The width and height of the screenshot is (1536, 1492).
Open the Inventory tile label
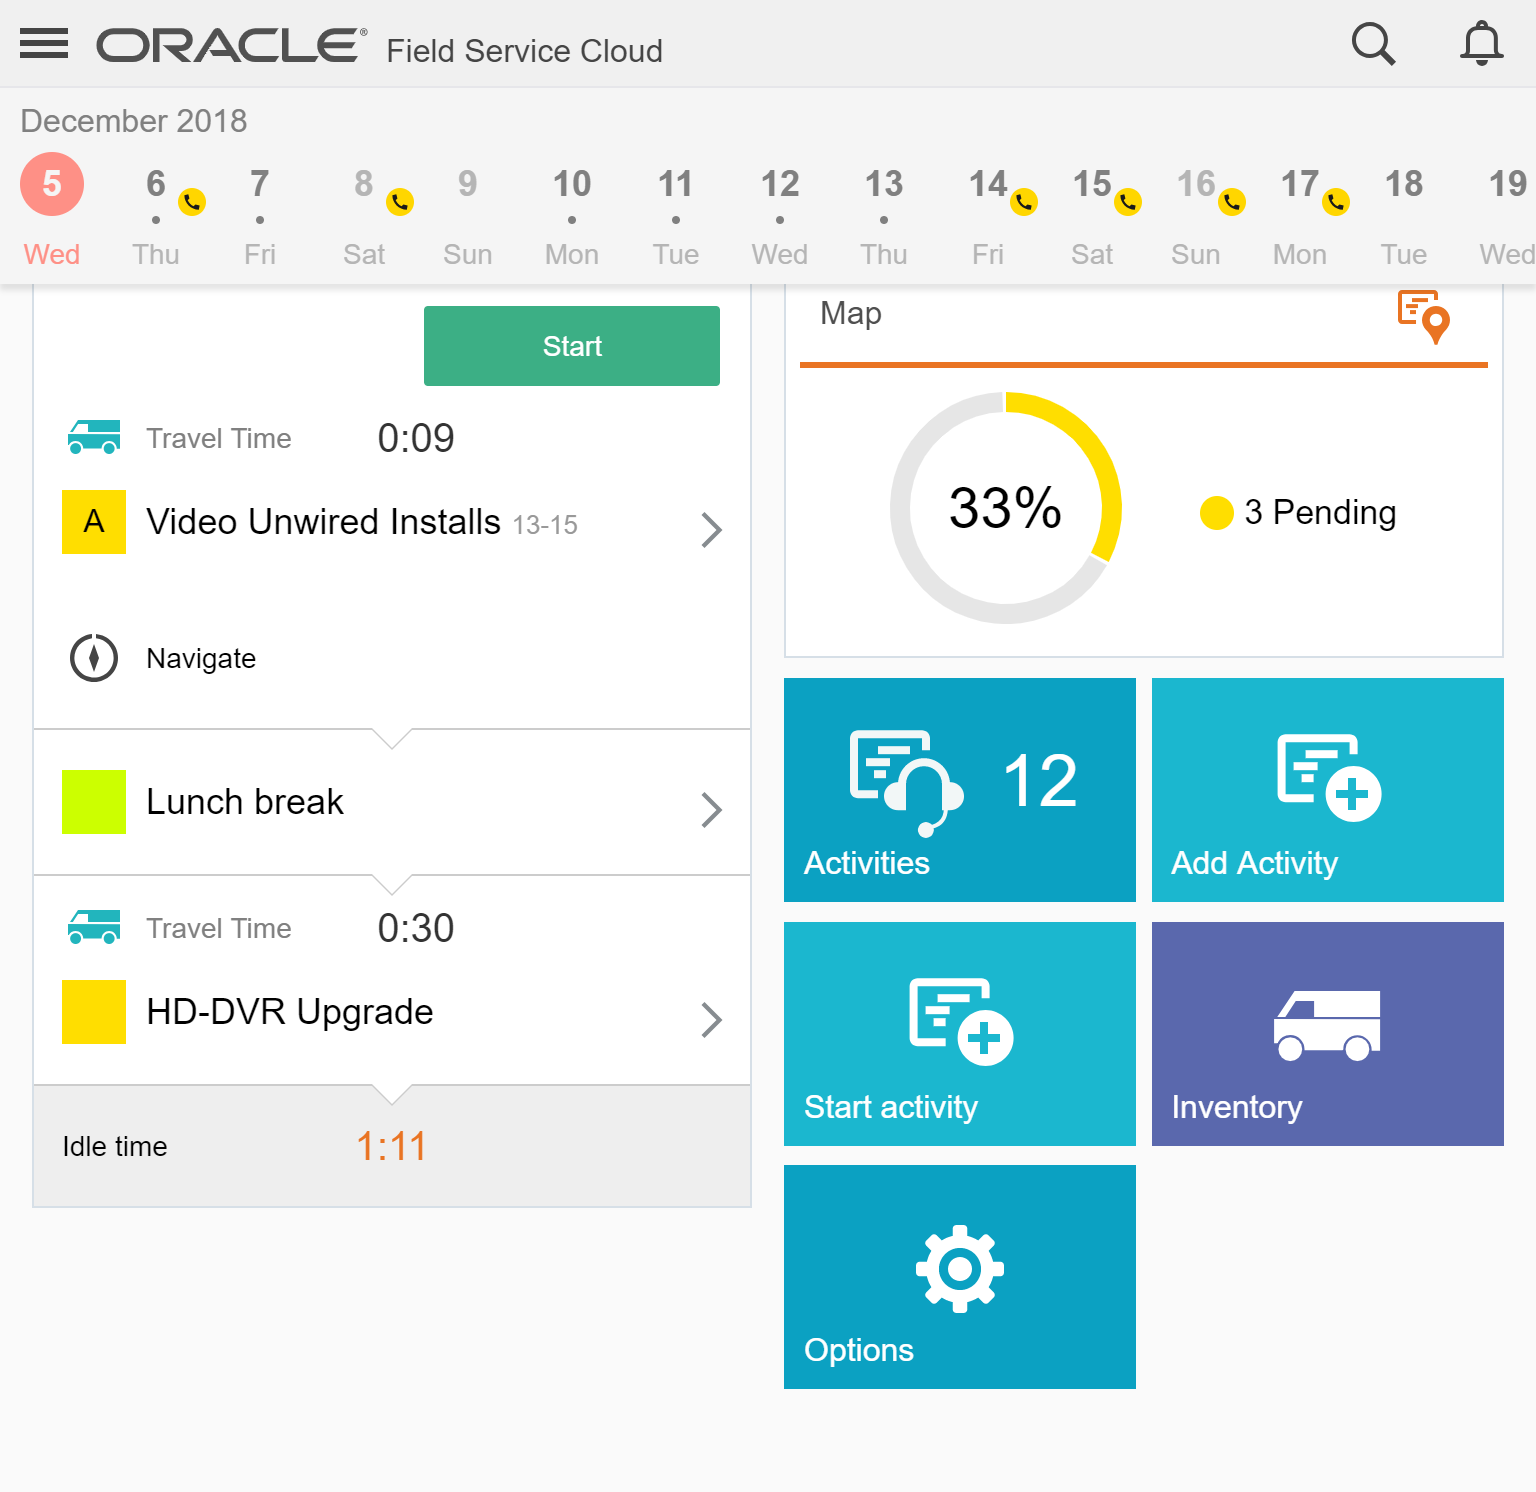(1237, 1107)
